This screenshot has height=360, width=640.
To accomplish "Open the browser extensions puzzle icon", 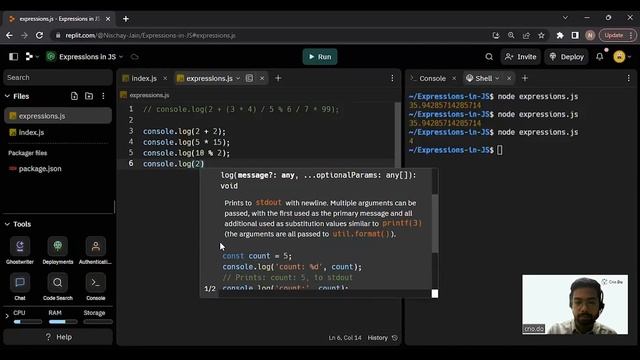I will [560, 36].
